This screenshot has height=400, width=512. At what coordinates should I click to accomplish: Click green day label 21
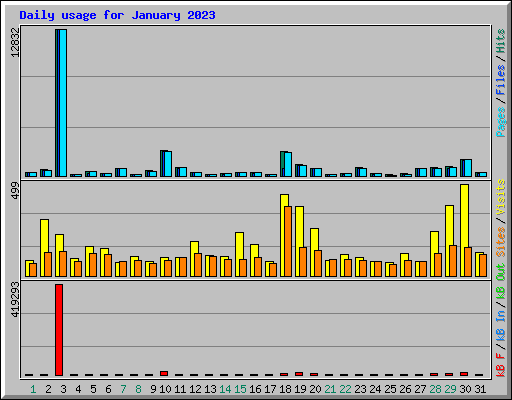(x=330, y=389)
